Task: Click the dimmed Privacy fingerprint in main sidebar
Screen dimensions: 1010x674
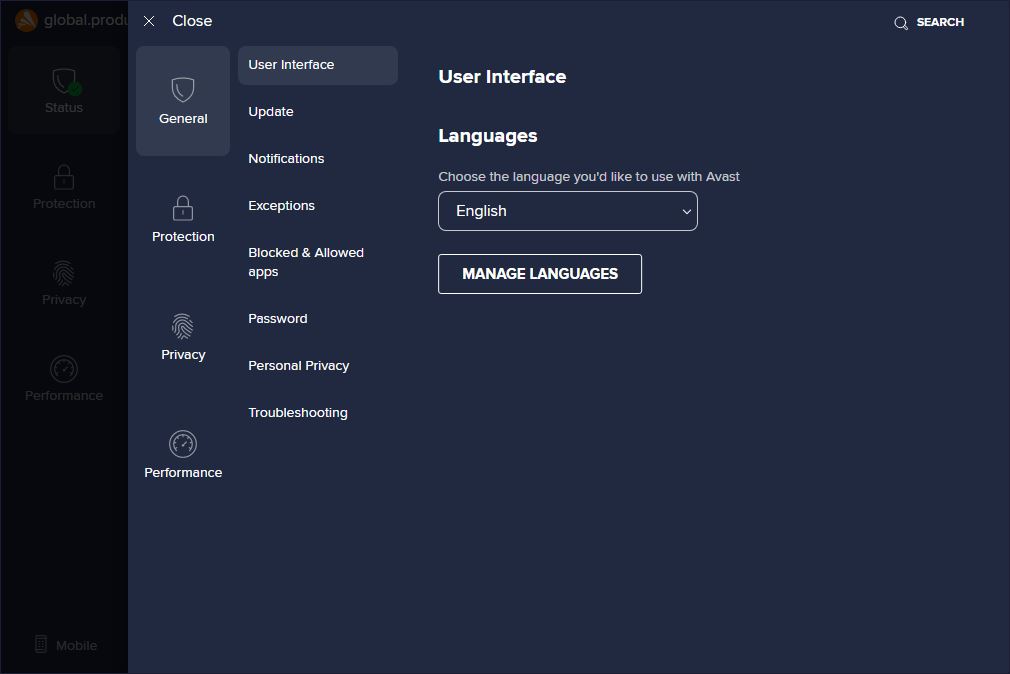Action: 64,273
